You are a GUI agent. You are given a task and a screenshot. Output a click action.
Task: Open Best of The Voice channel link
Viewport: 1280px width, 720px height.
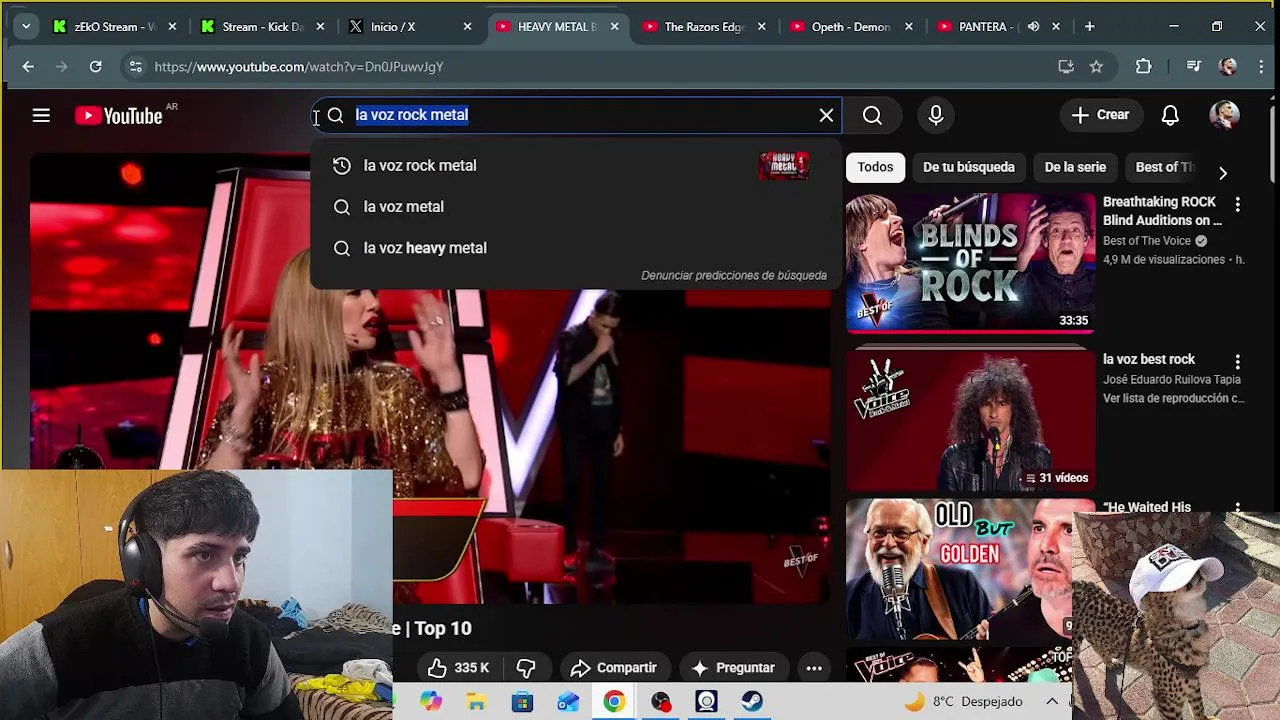[x=1147, y=241]
